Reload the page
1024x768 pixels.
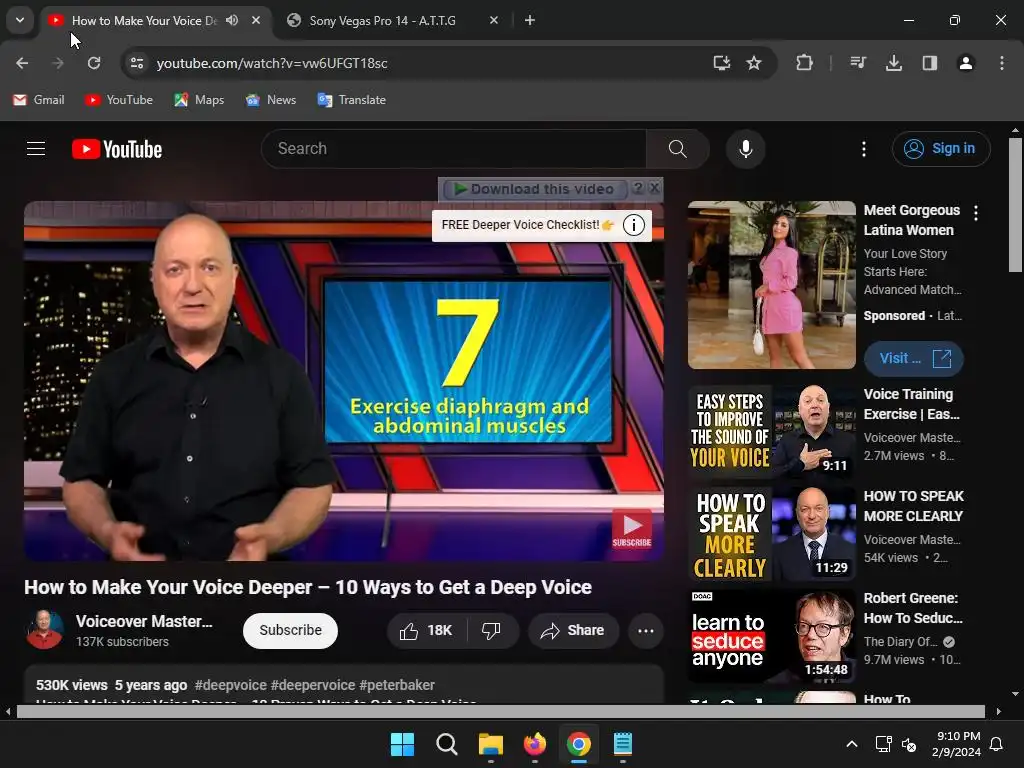pos(94,63)
